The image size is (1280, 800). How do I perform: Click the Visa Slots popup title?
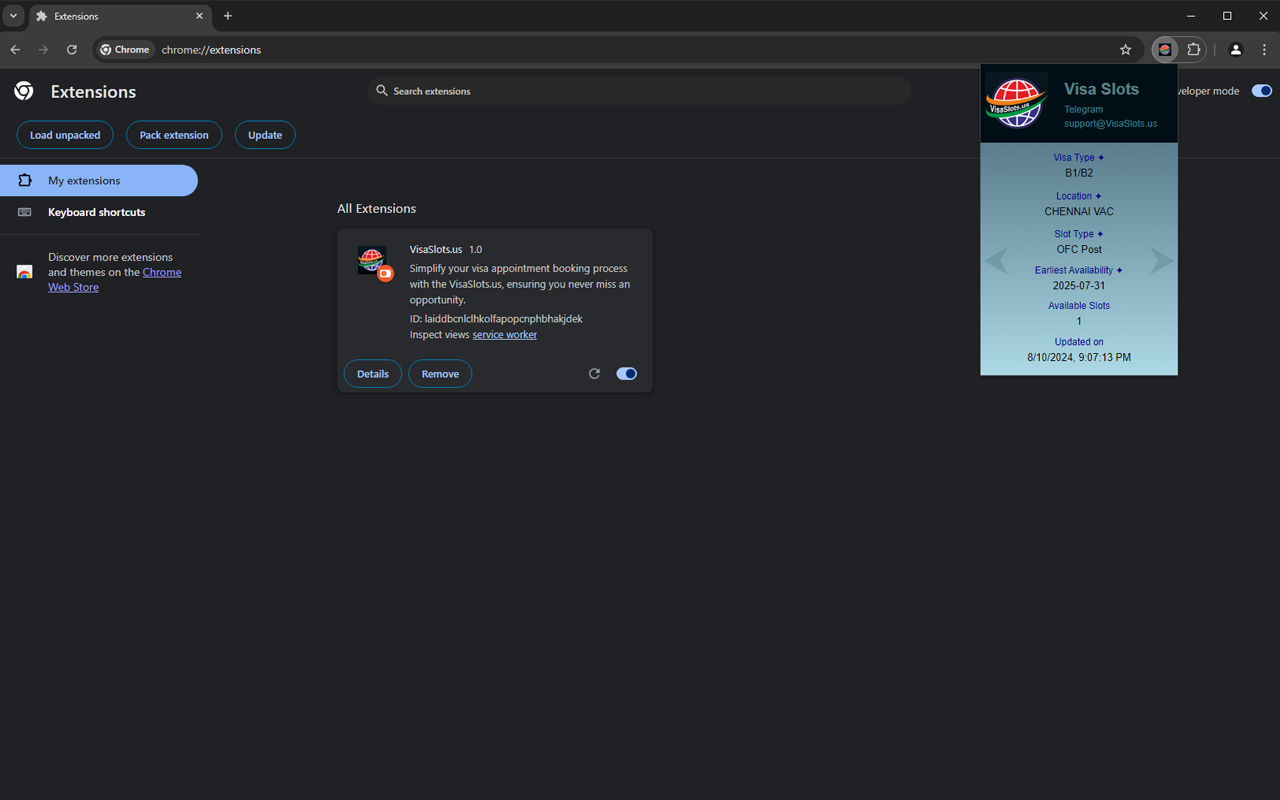click(x=1101, y=89)
